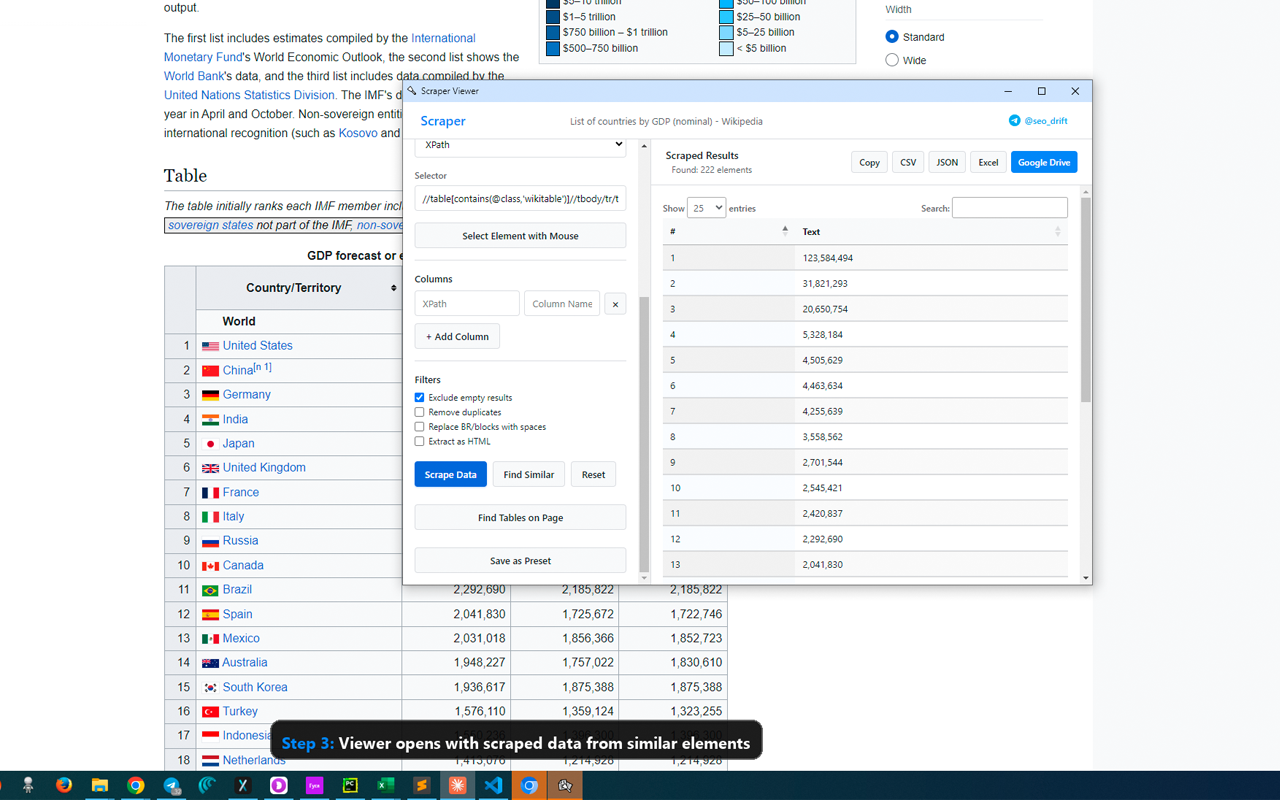Open Visual Studio Code in taskbar
This screenshot has height=800, width=1280.
(x=493, y=785)
